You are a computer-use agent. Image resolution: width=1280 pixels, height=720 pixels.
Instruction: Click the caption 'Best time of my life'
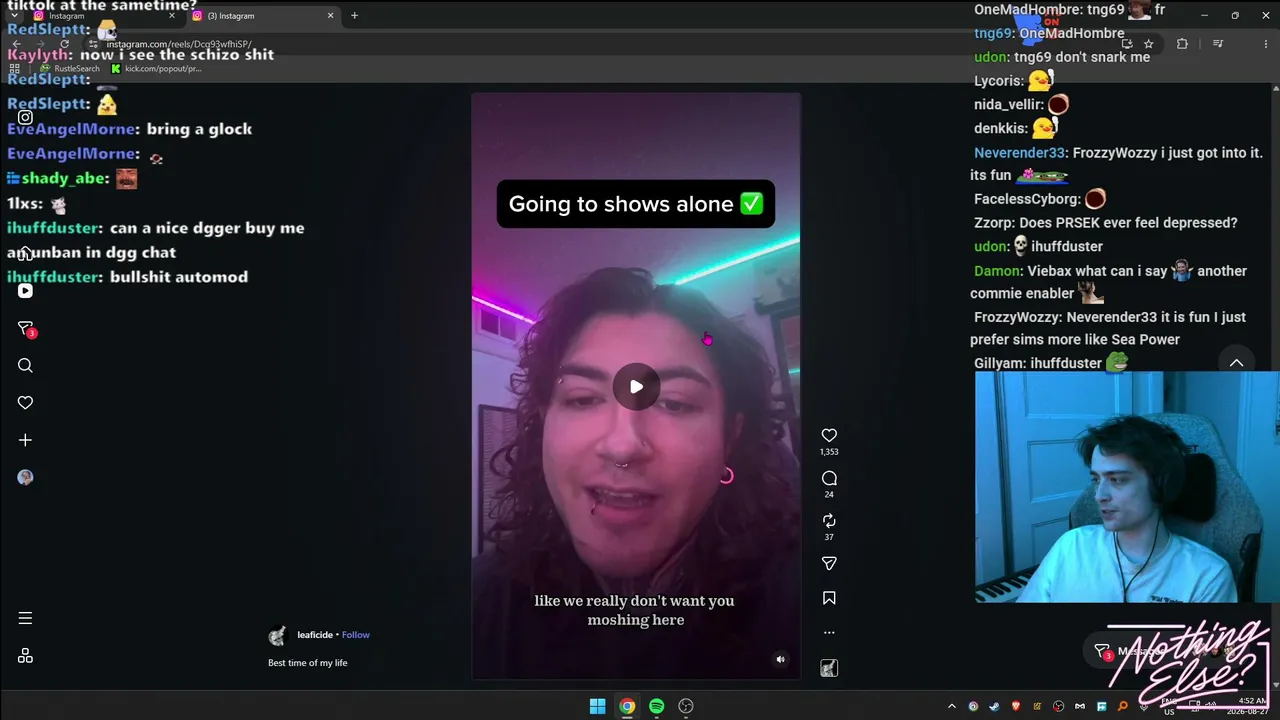[308, 663]
